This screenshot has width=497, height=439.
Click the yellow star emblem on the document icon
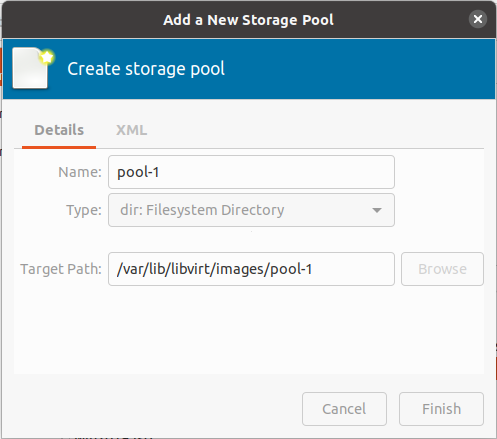point(47,57)
